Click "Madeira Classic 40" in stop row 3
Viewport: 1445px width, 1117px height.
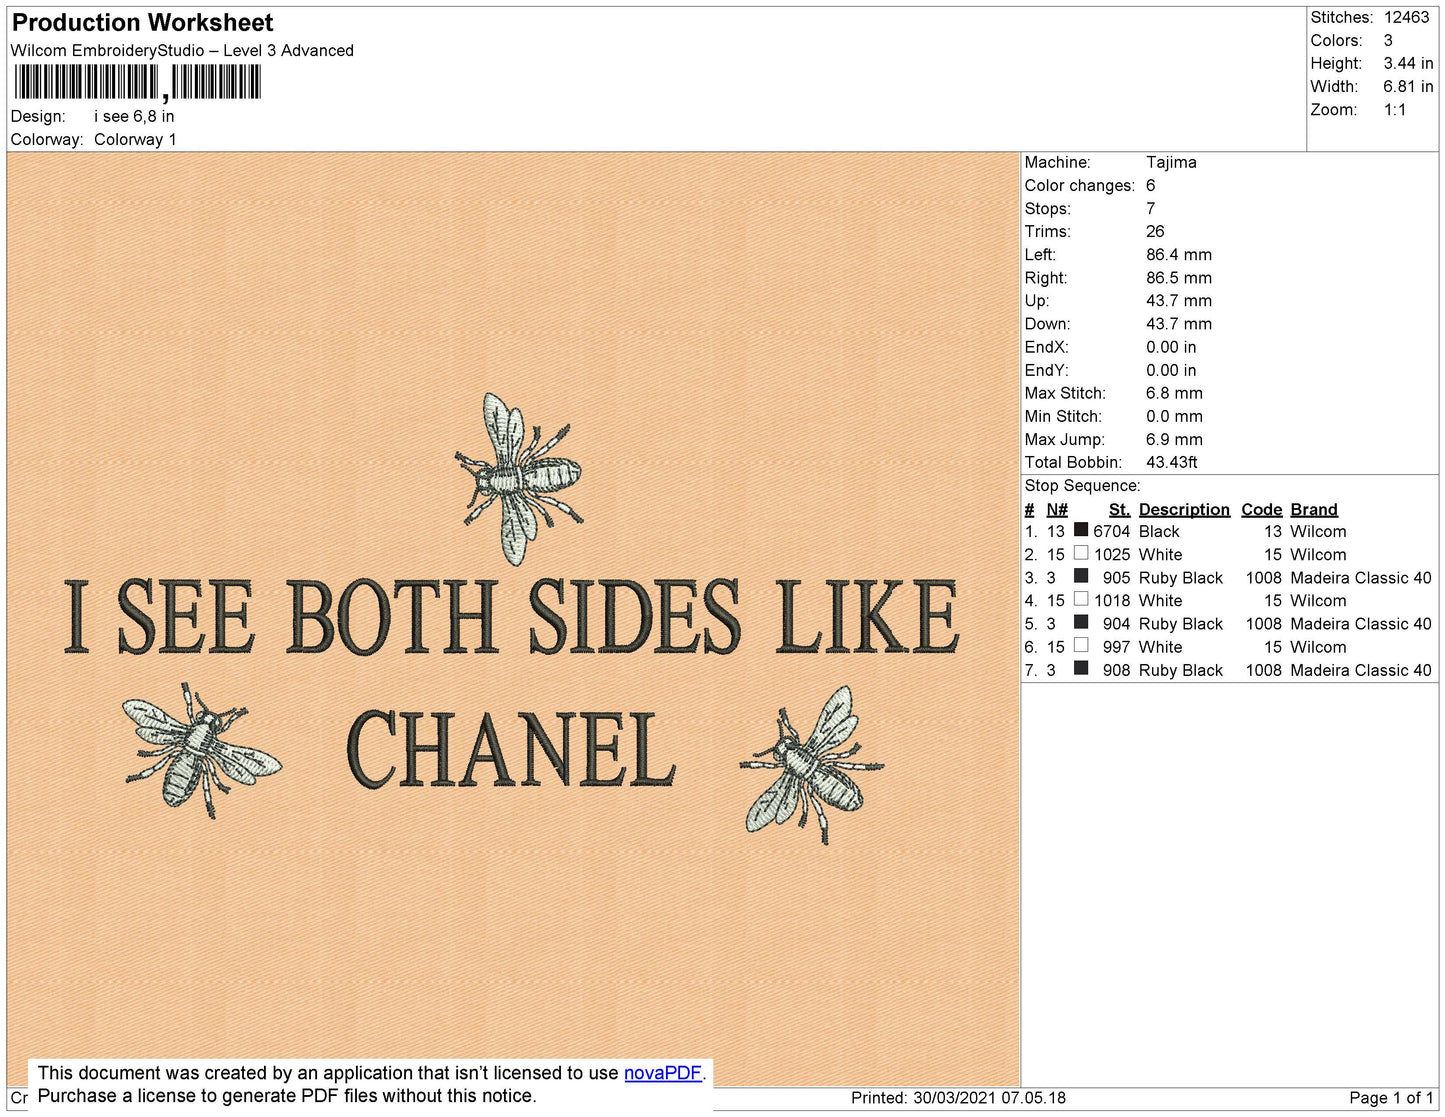coord(1361,578)
